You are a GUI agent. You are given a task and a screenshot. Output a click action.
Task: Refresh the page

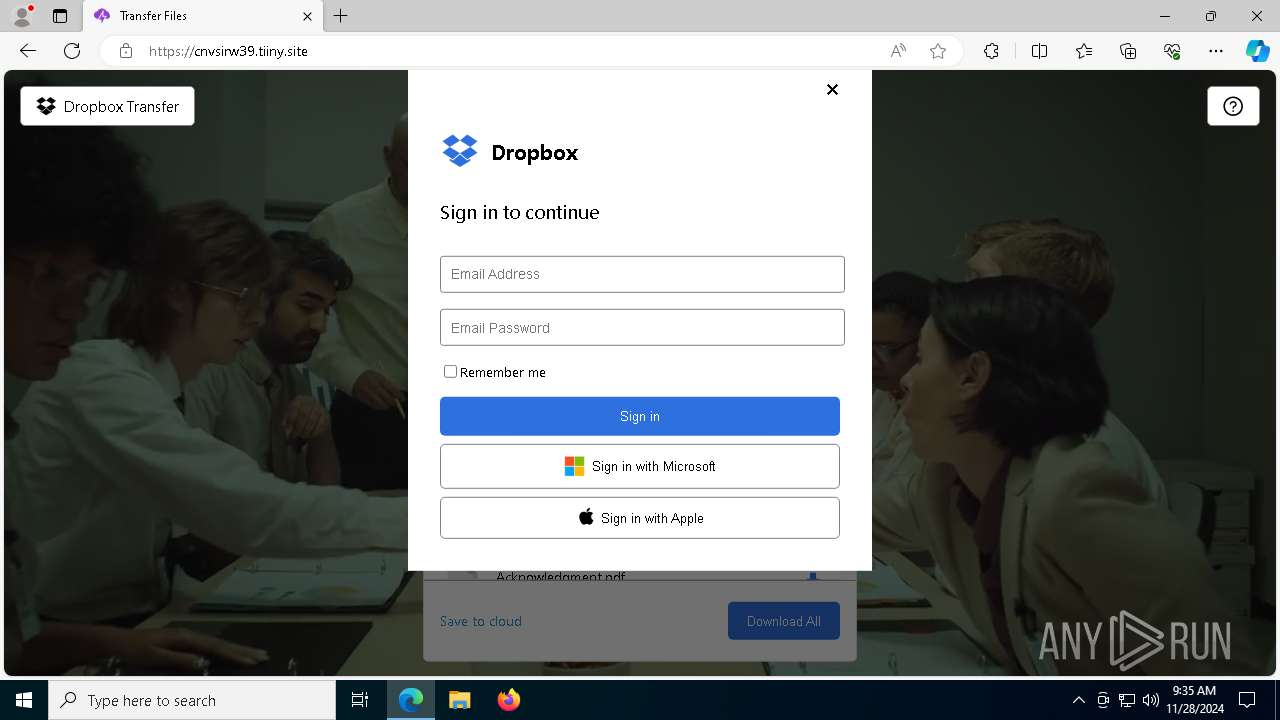[x=72, y=51]
